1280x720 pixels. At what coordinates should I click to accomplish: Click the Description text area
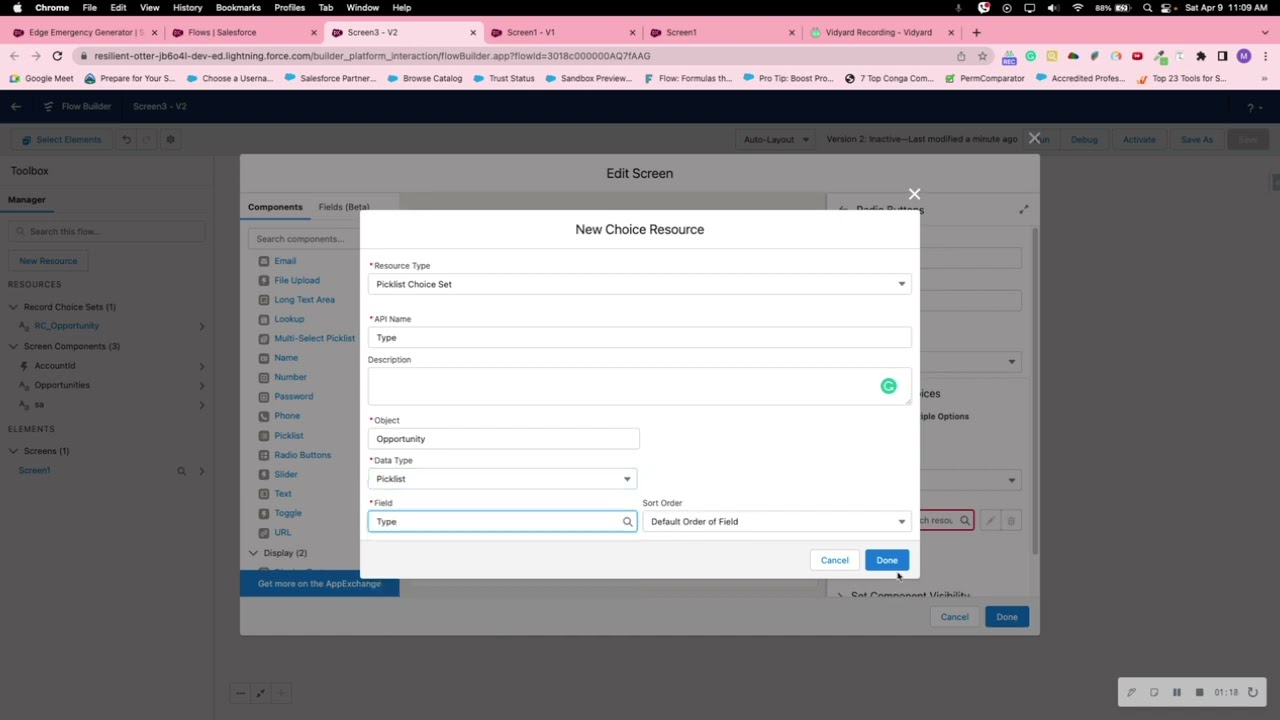click(639, 386)
